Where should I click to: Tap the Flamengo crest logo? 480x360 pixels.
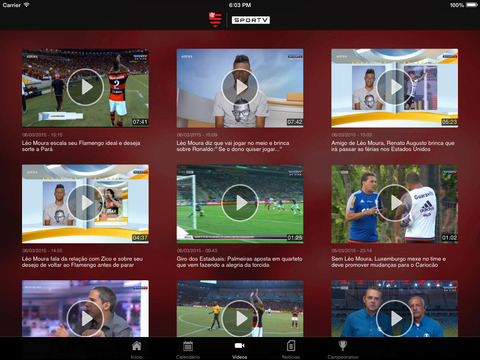tap(215, 20)
